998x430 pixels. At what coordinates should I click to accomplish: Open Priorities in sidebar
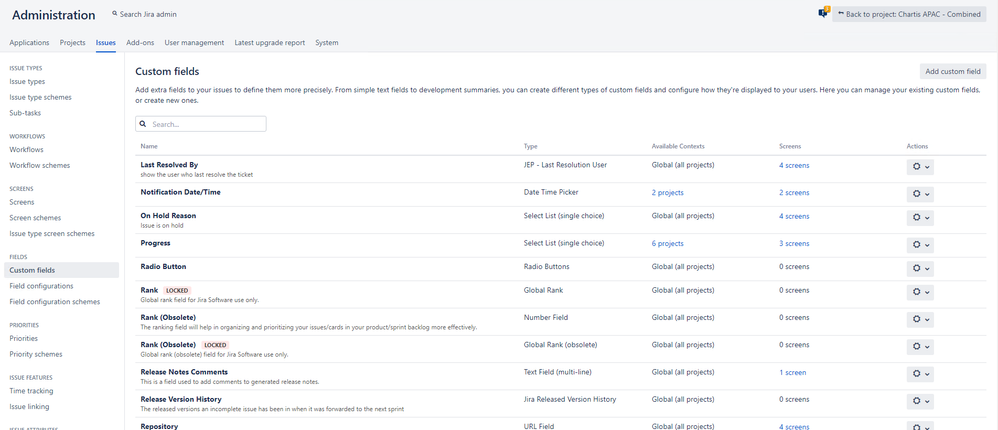click(24, 338)
